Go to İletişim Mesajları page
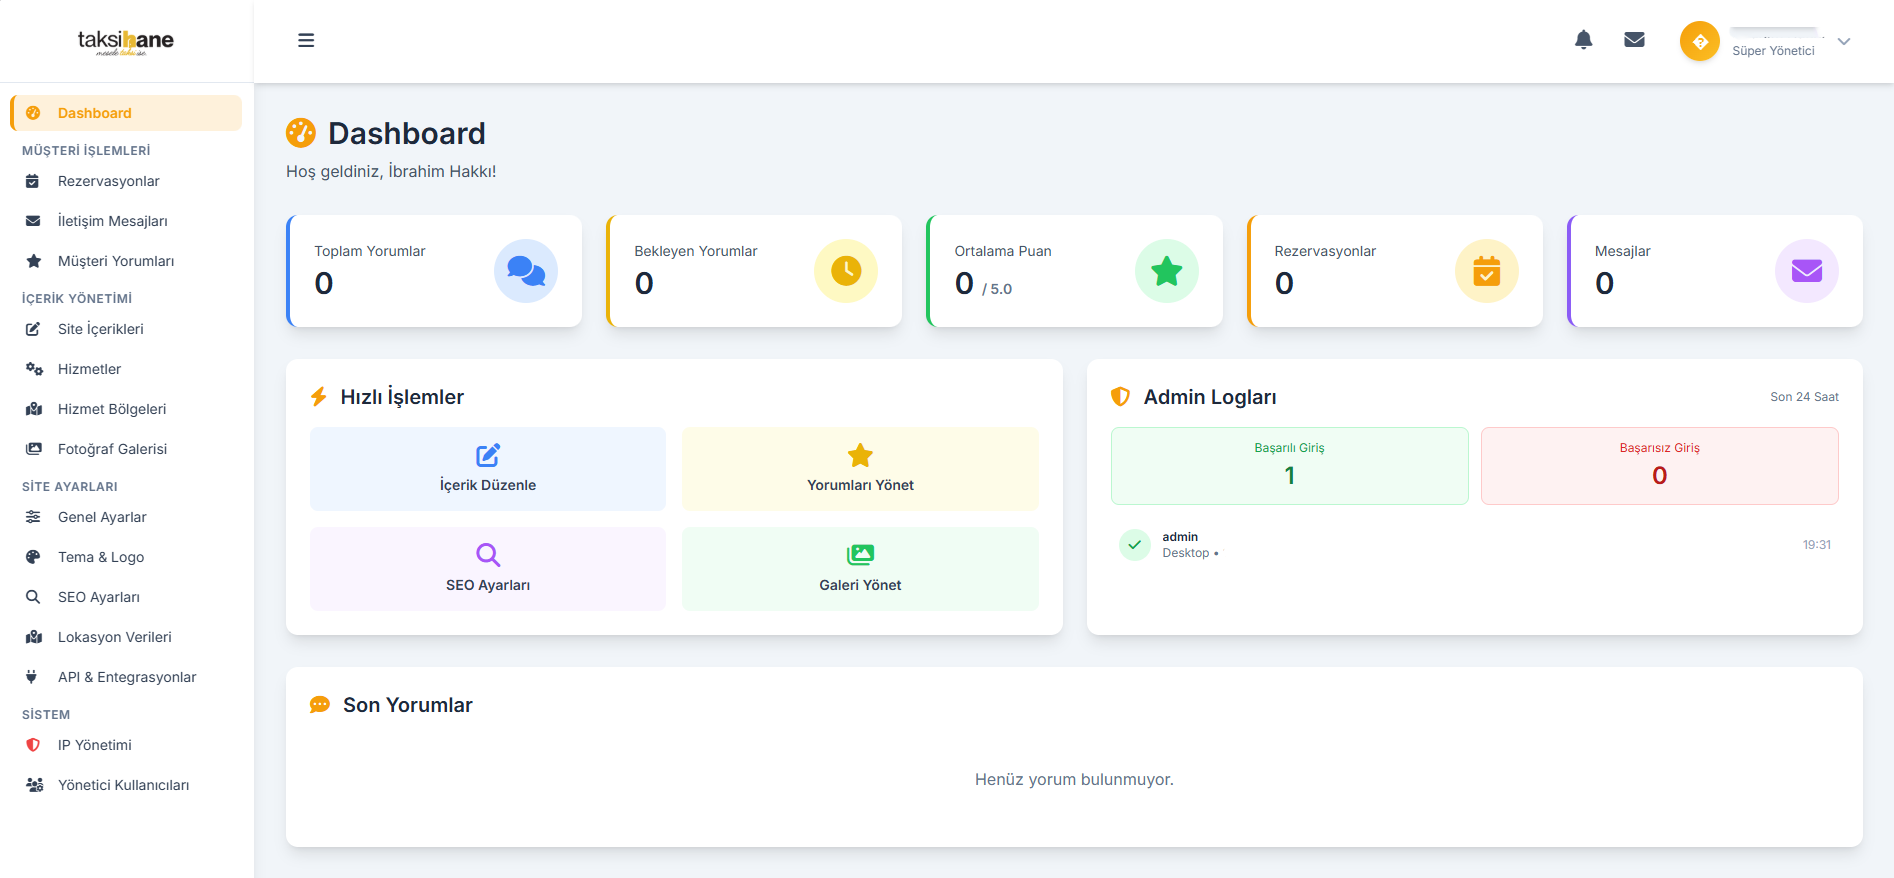The image size is (1894, 878). 112,221
